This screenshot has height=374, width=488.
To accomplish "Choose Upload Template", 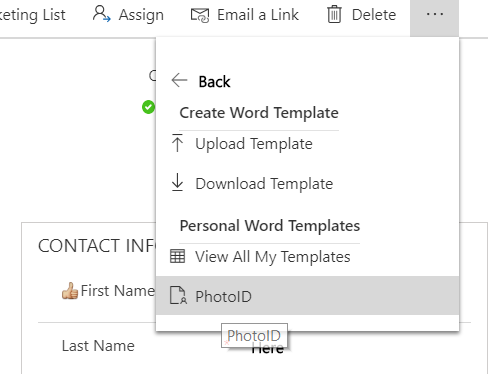I will pyautogui.click(x=254, y=144).
